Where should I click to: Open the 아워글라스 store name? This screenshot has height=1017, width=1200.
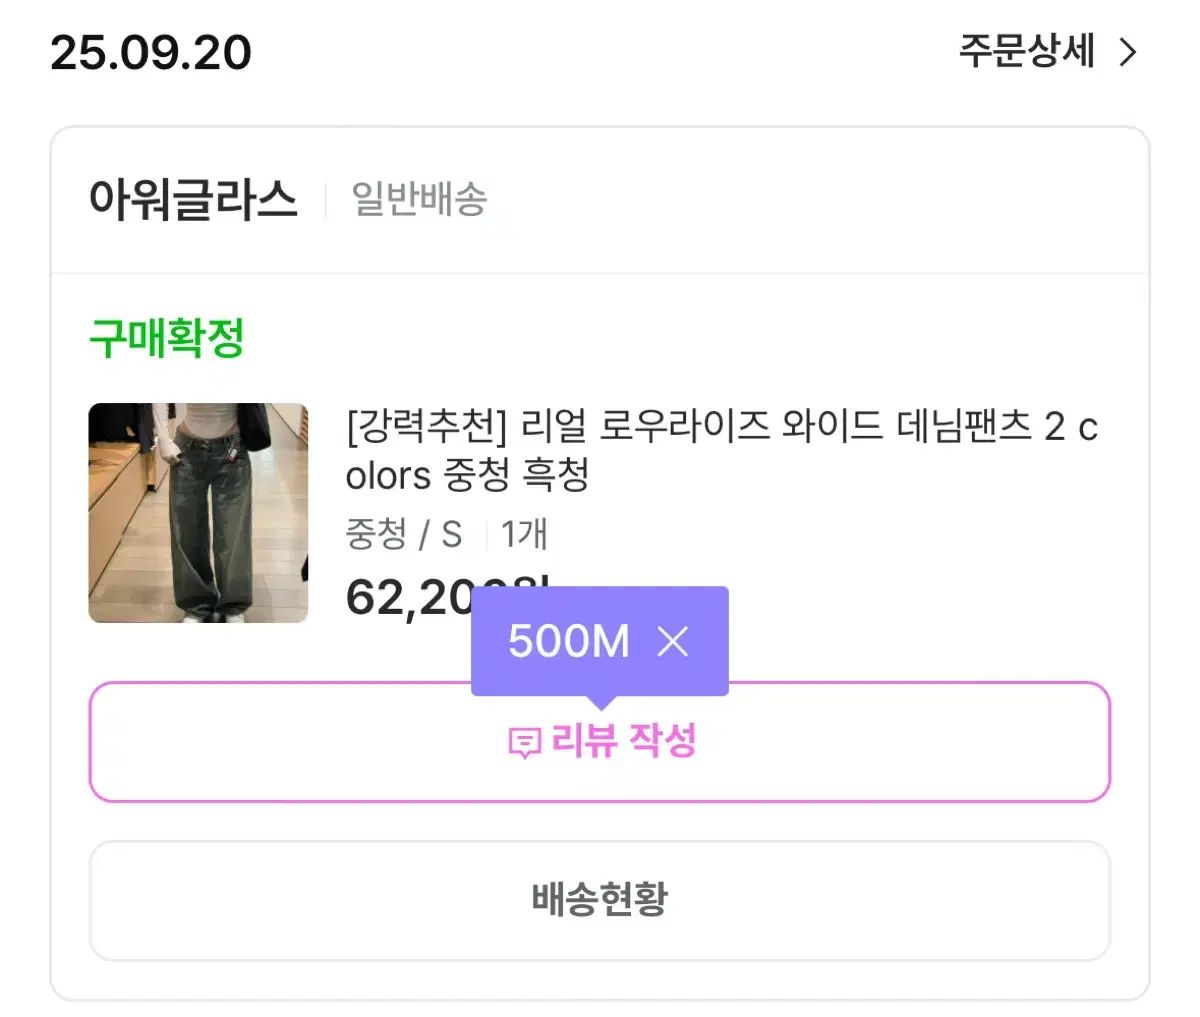pyautogui.click(x=193, y=199)
